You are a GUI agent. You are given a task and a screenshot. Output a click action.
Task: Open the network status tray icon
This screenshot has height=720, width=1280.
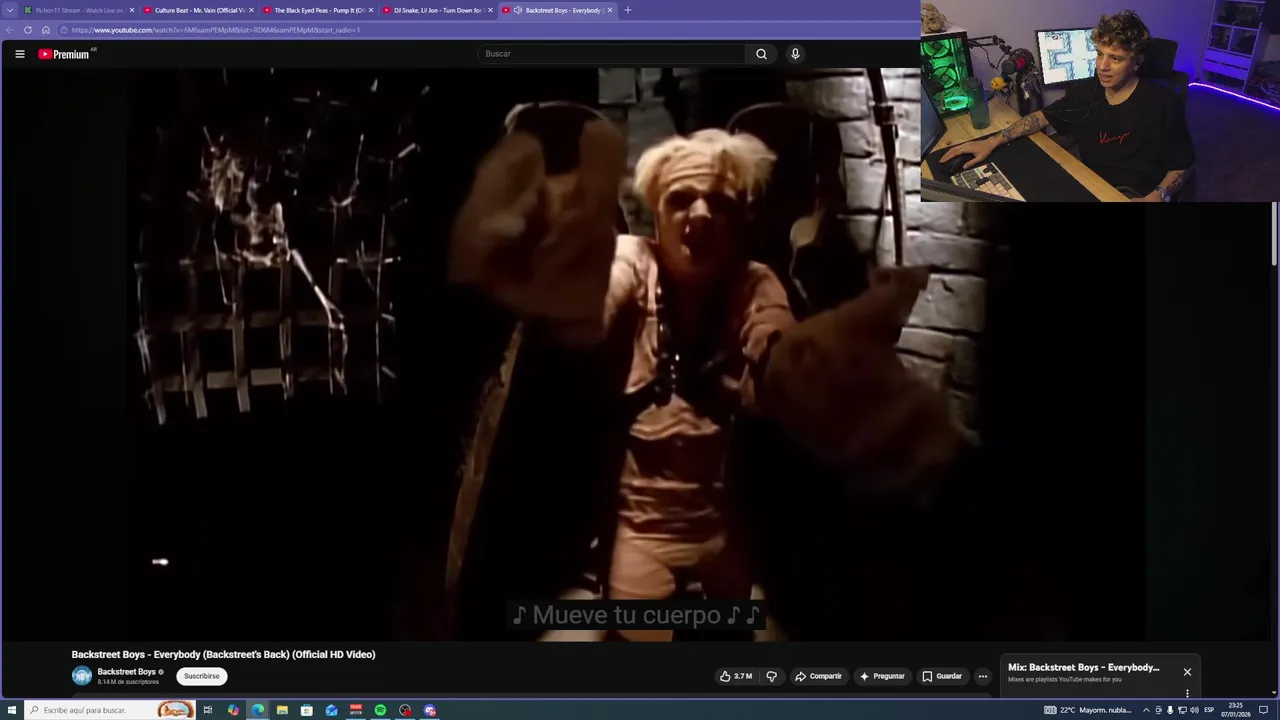coord(1182,710)
